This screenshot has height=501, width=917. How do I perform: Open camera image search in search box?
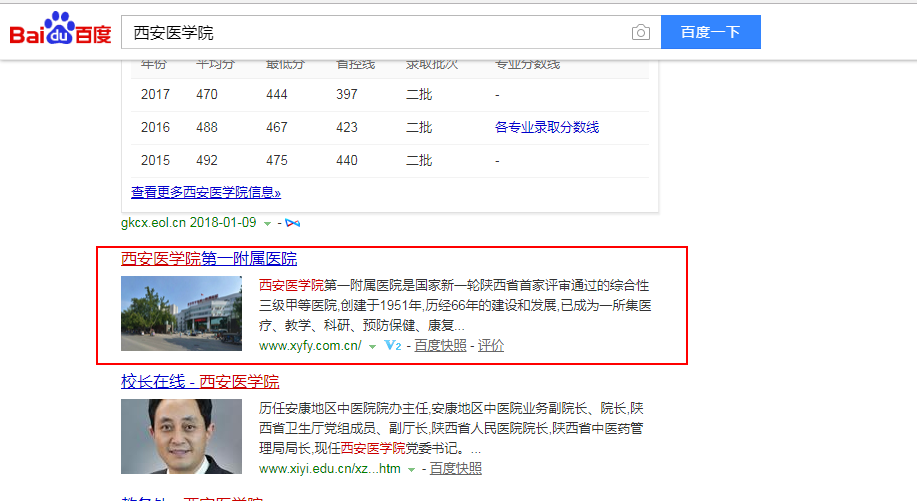pos(641,33)
